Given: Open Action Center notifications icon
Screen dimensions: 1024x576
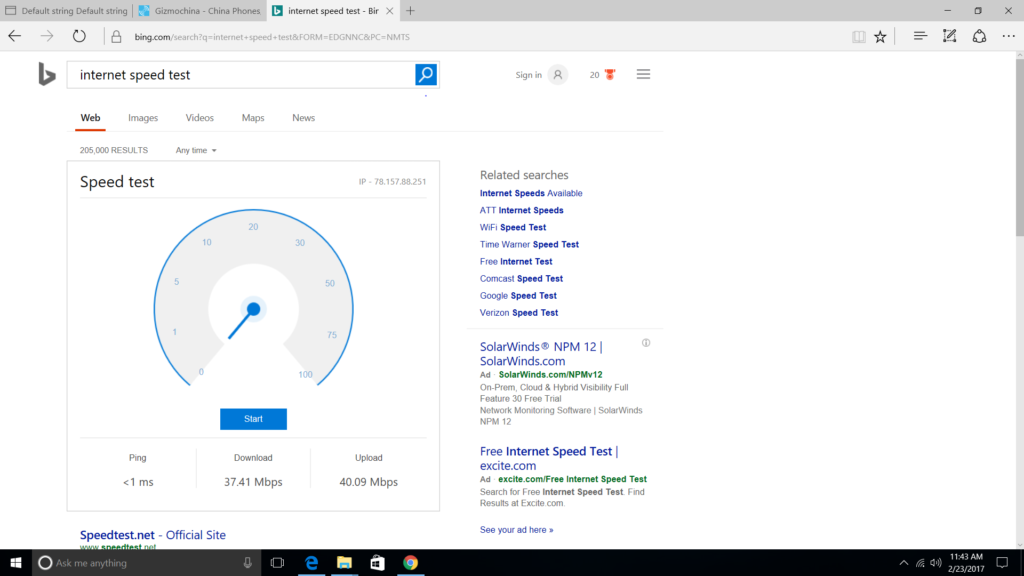Looking at the screenshot, I should (x=1002, y=563).
